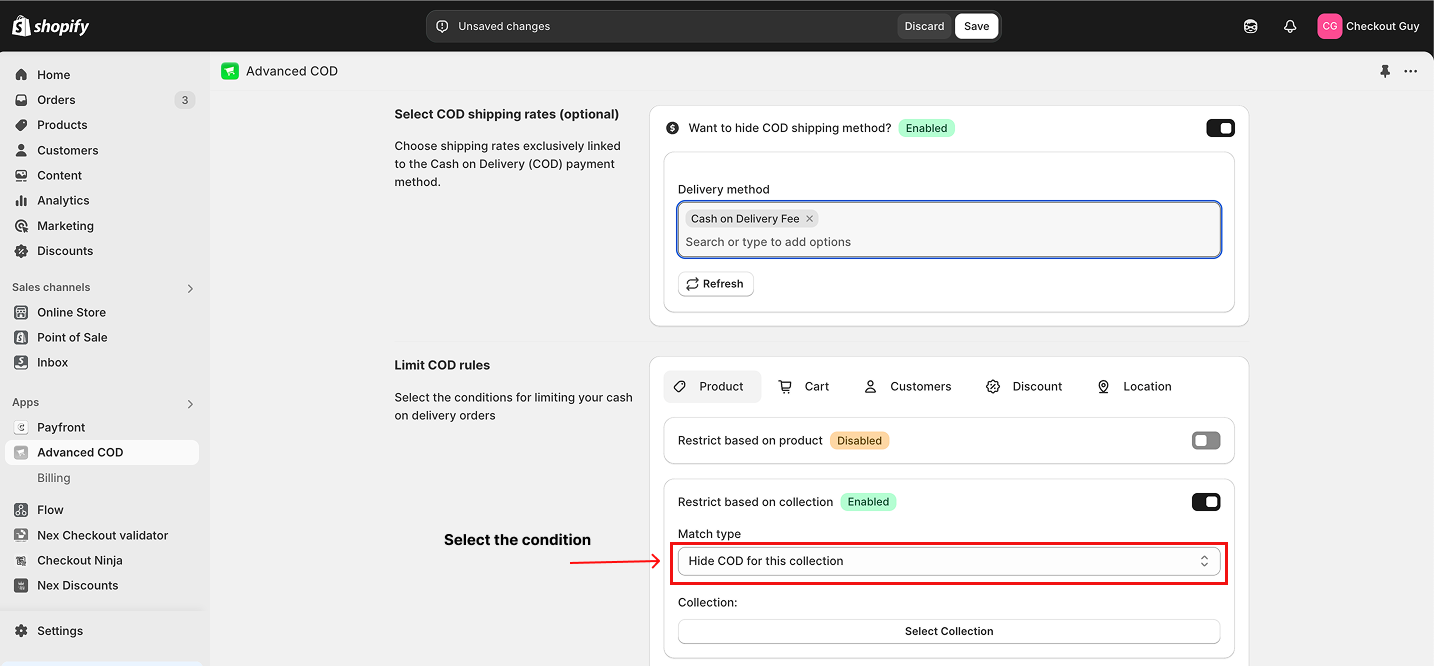Click the Checkout Guy account avatar
The width and height of the screenshot is (1434, 666).
click(x=1329, y=26)
